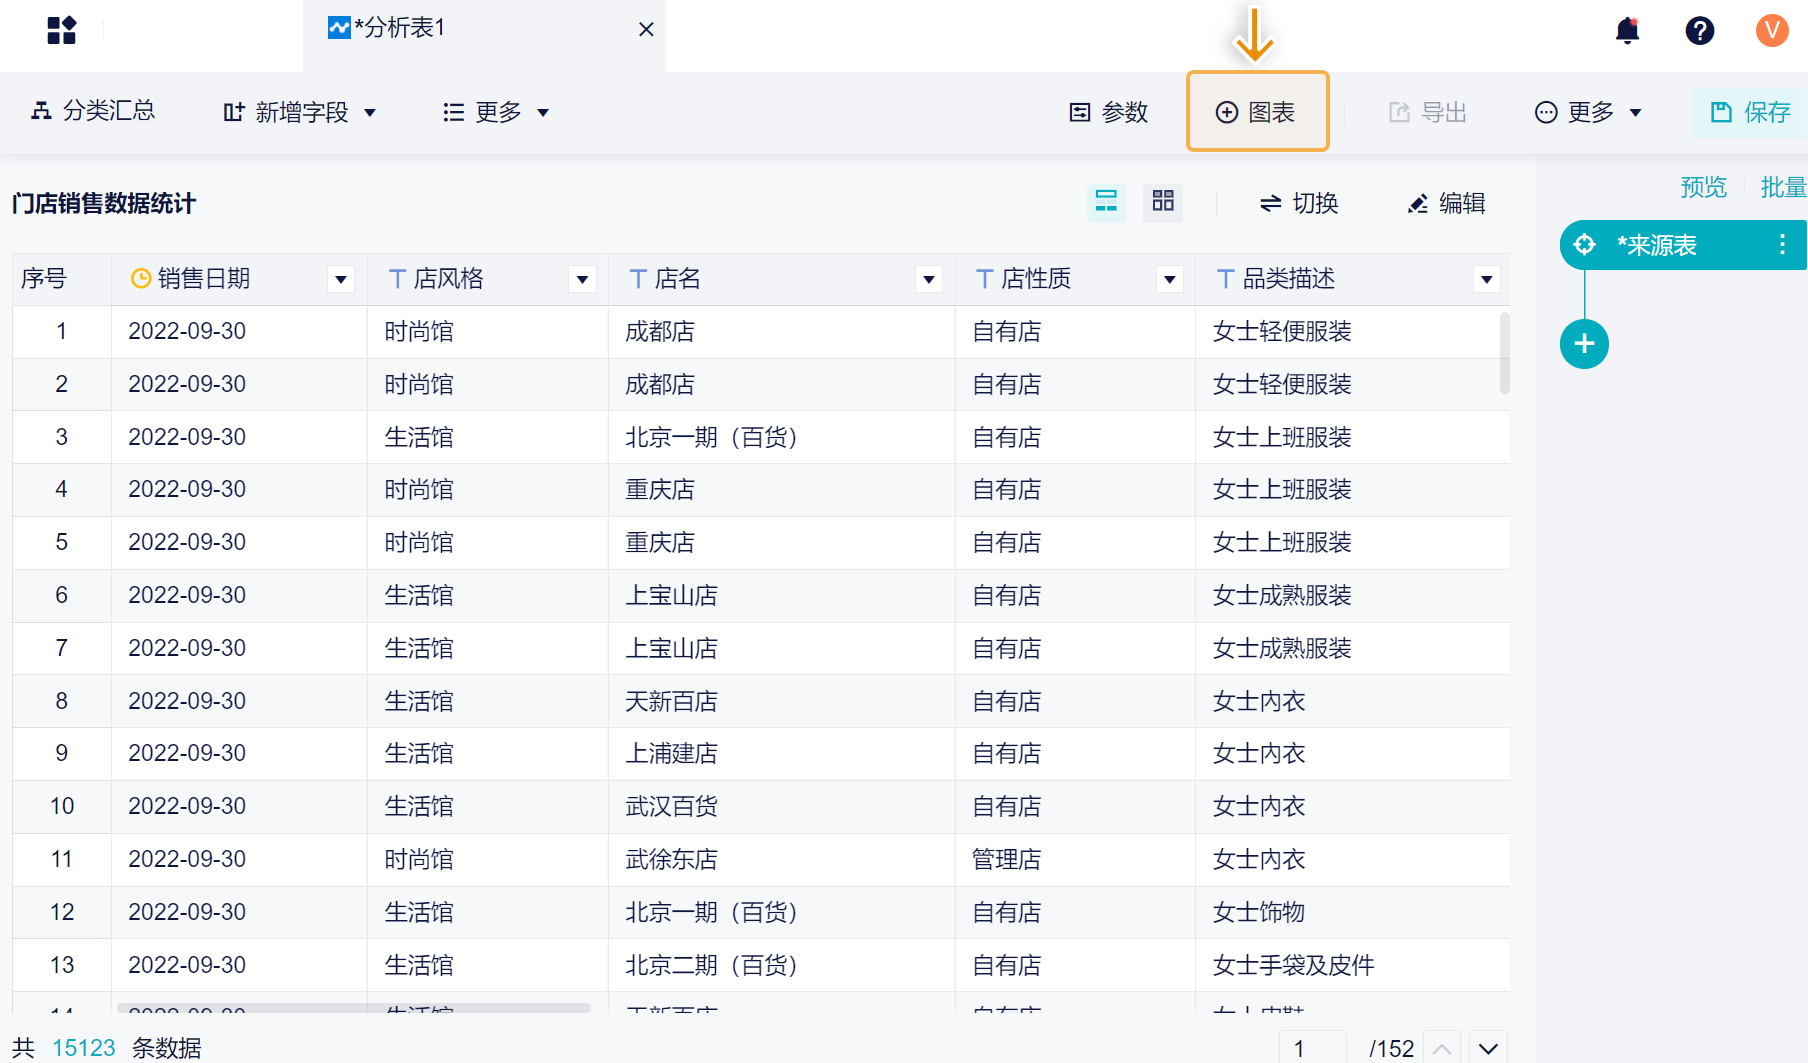Open the left 更多 list menu
Screen dimensions: 1808x1063
point(496,112)
